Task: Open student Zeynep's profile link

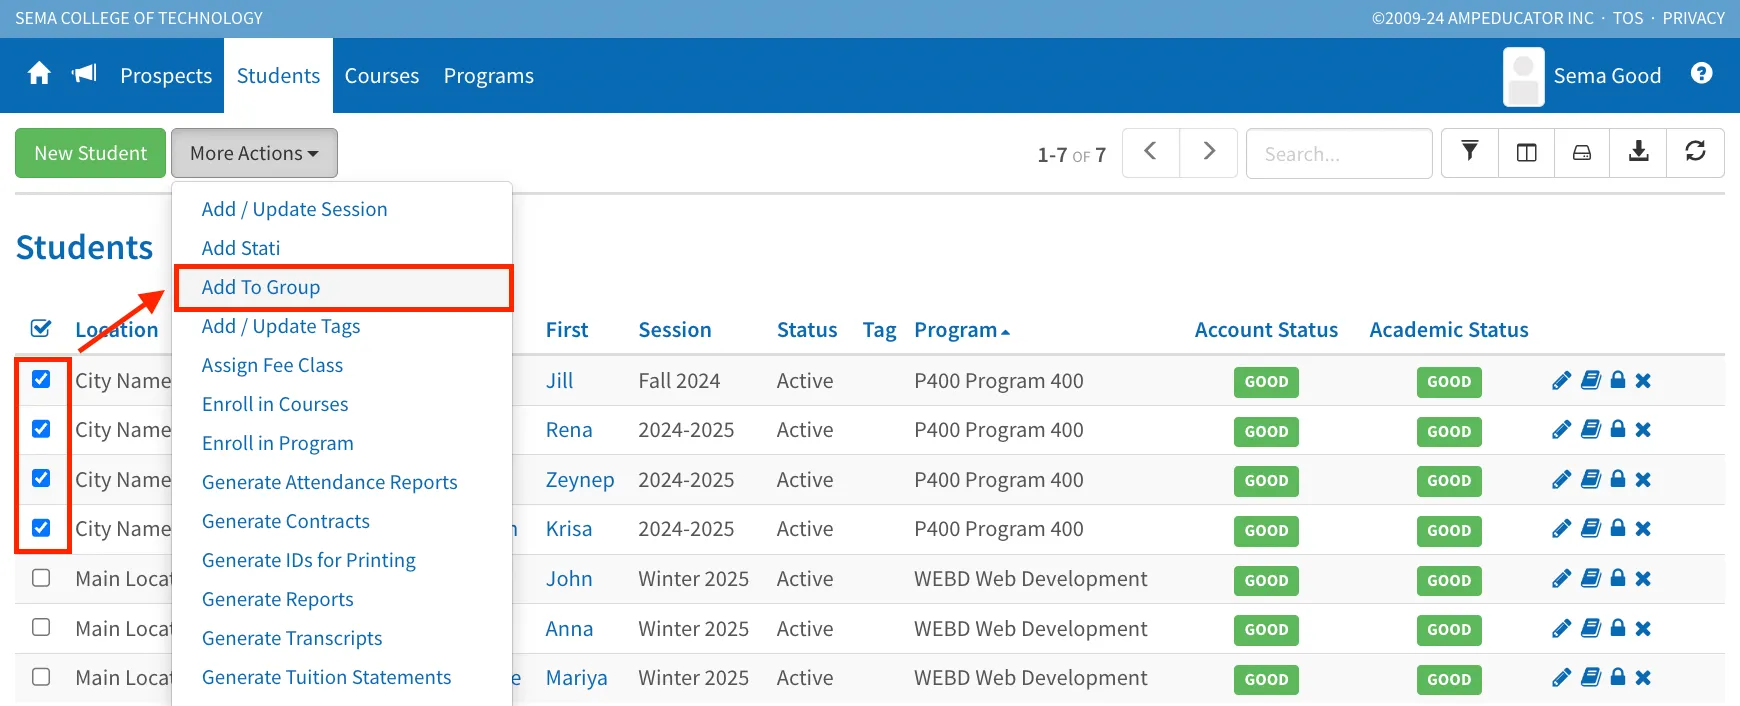Action: 580,480
